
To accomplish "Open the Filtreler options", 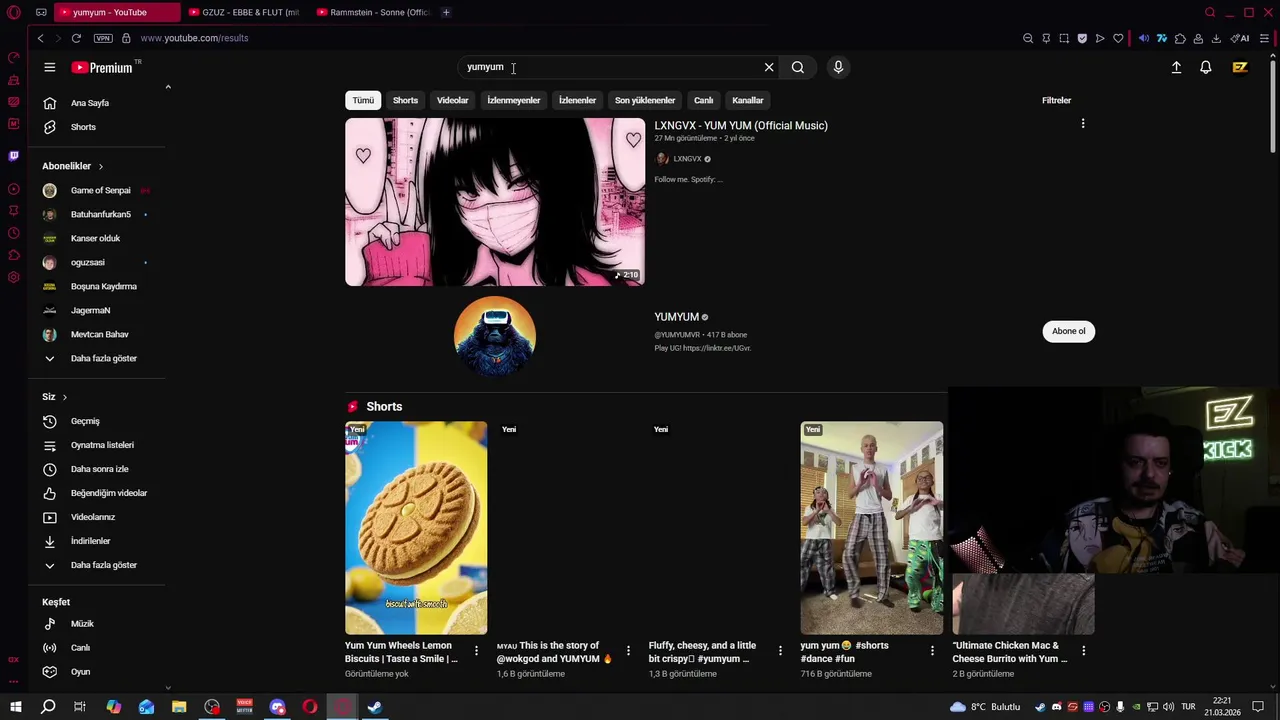I will click(x=1056, y=100).
